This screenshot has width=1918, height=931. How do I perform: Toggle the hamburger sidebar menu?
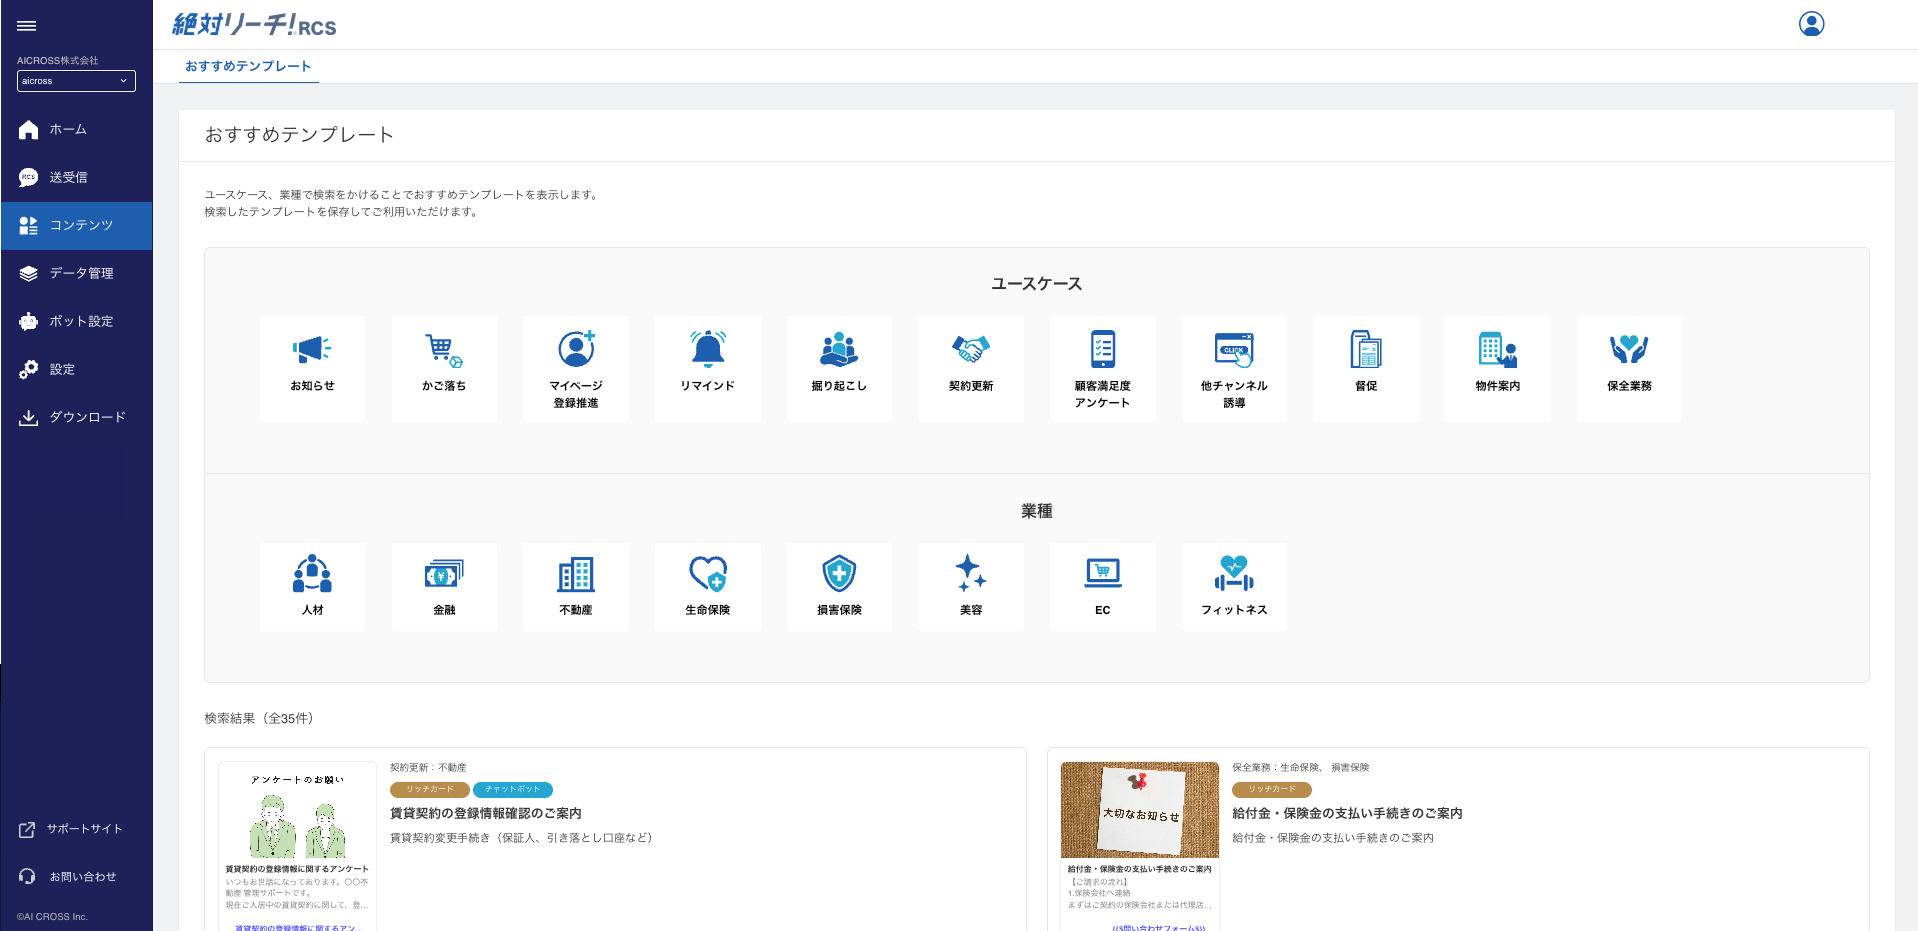click(27, 26)
